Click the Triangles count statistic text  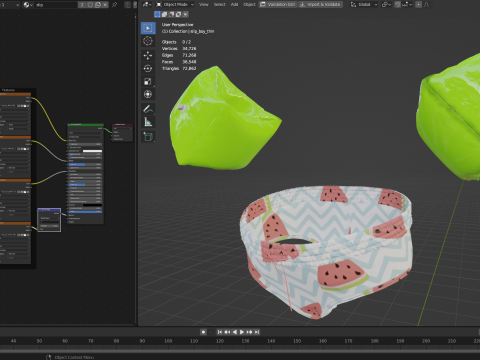click(x=179, y=68)
